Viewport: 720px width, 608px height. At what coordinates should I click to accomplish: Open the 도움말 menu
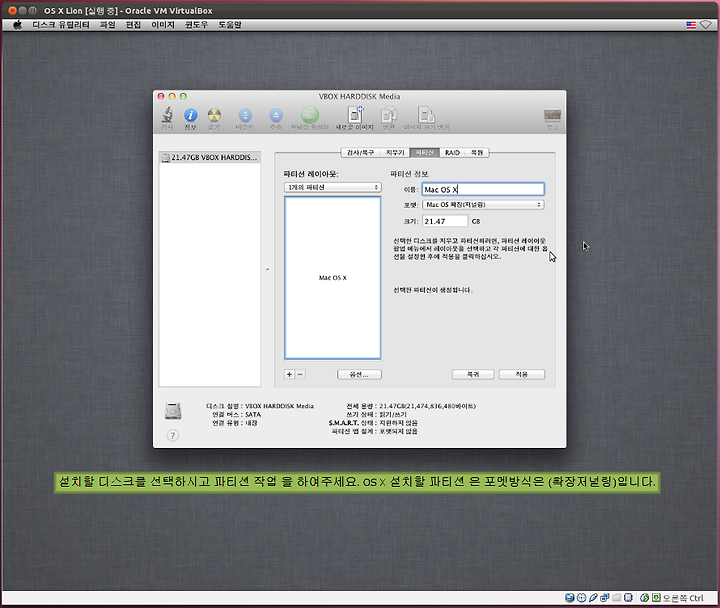coord(230,25)
